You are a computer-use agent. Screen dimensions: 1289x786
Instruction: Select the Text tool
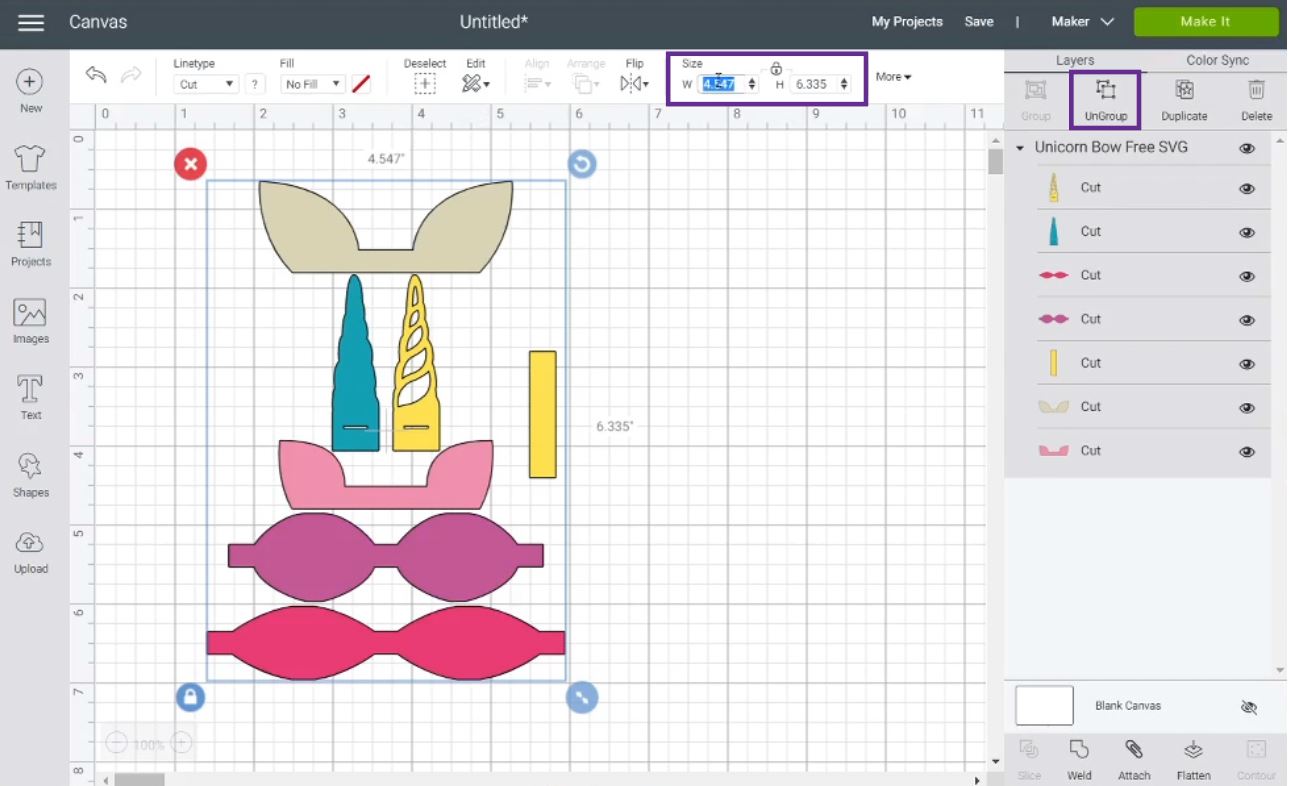pyautogui.click(x=31, y=398)
